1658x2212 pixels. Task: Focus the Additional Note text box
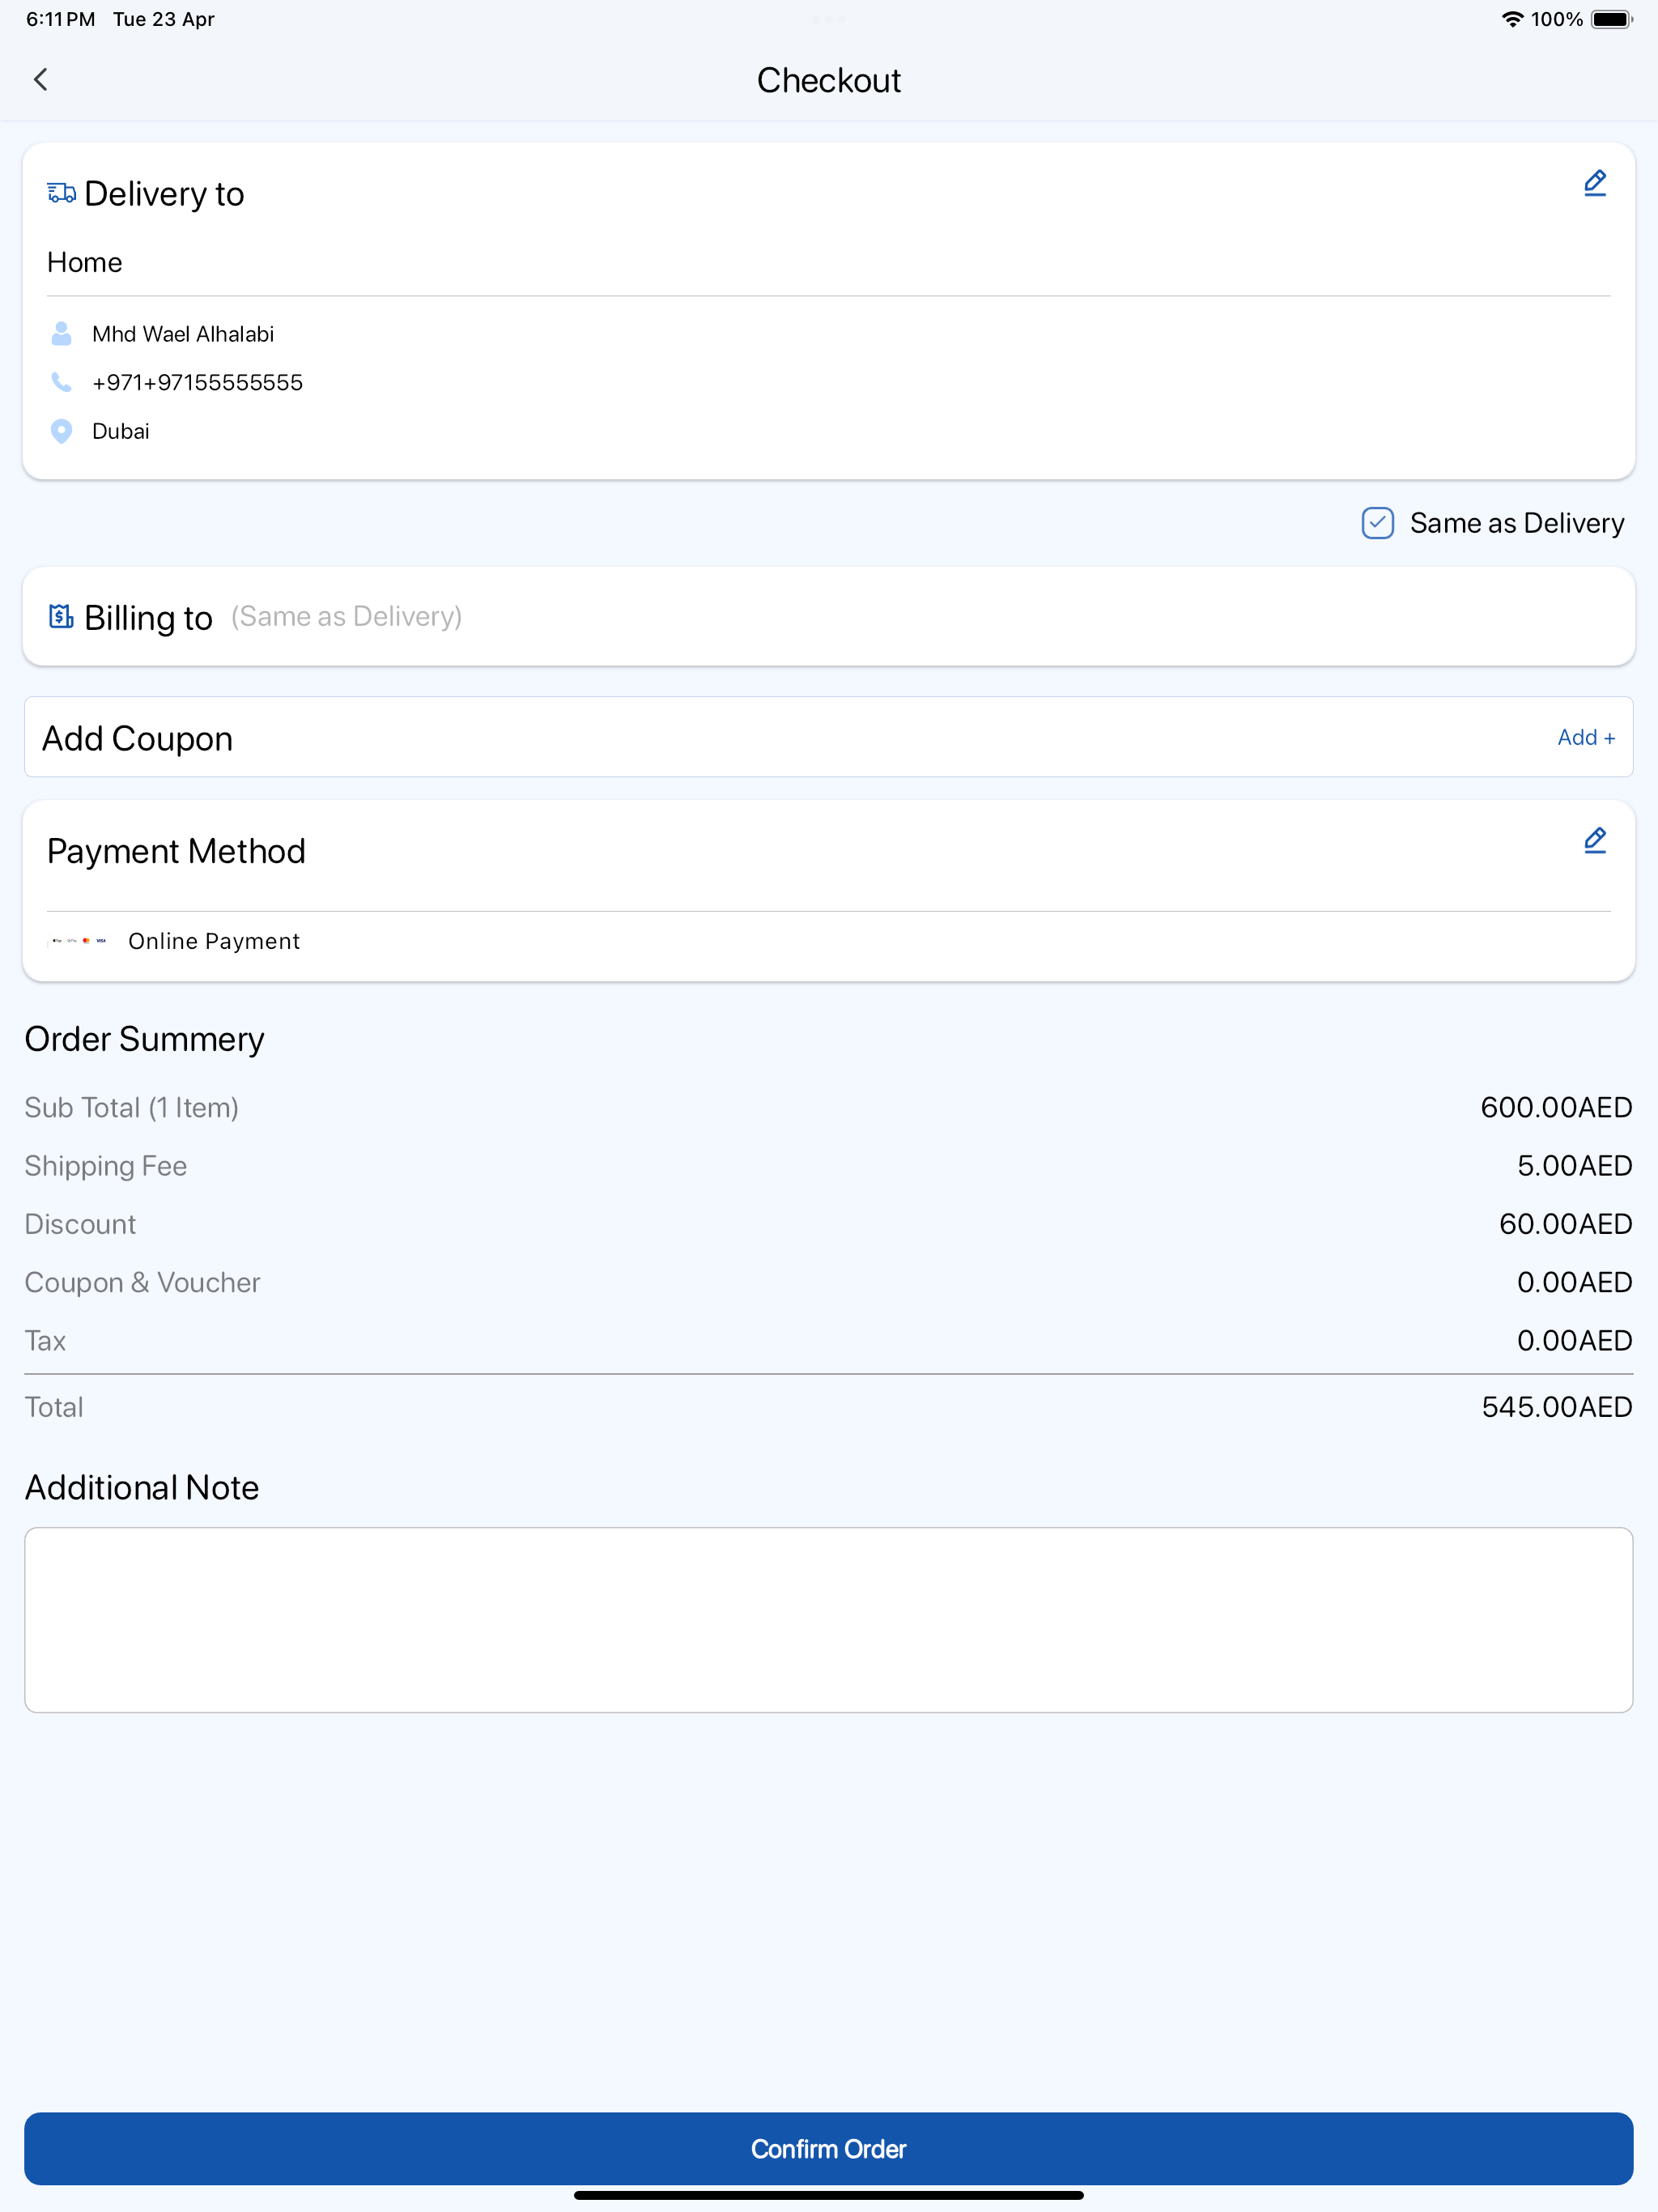tap(829, 1619)
